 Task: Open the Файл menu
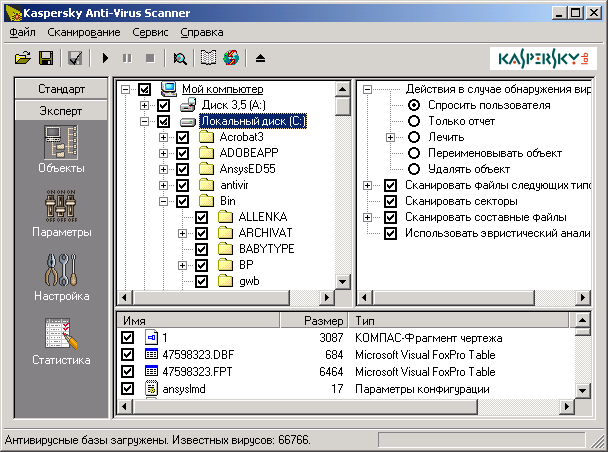click(x=22, y=32)
